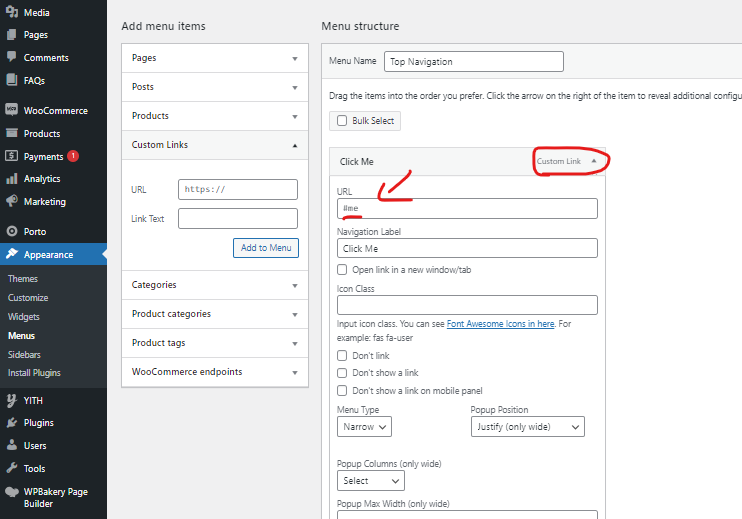Viewport: 742px width, 519px height.
Task: Collapse the Custom Links section
Action: coord(215,145)
